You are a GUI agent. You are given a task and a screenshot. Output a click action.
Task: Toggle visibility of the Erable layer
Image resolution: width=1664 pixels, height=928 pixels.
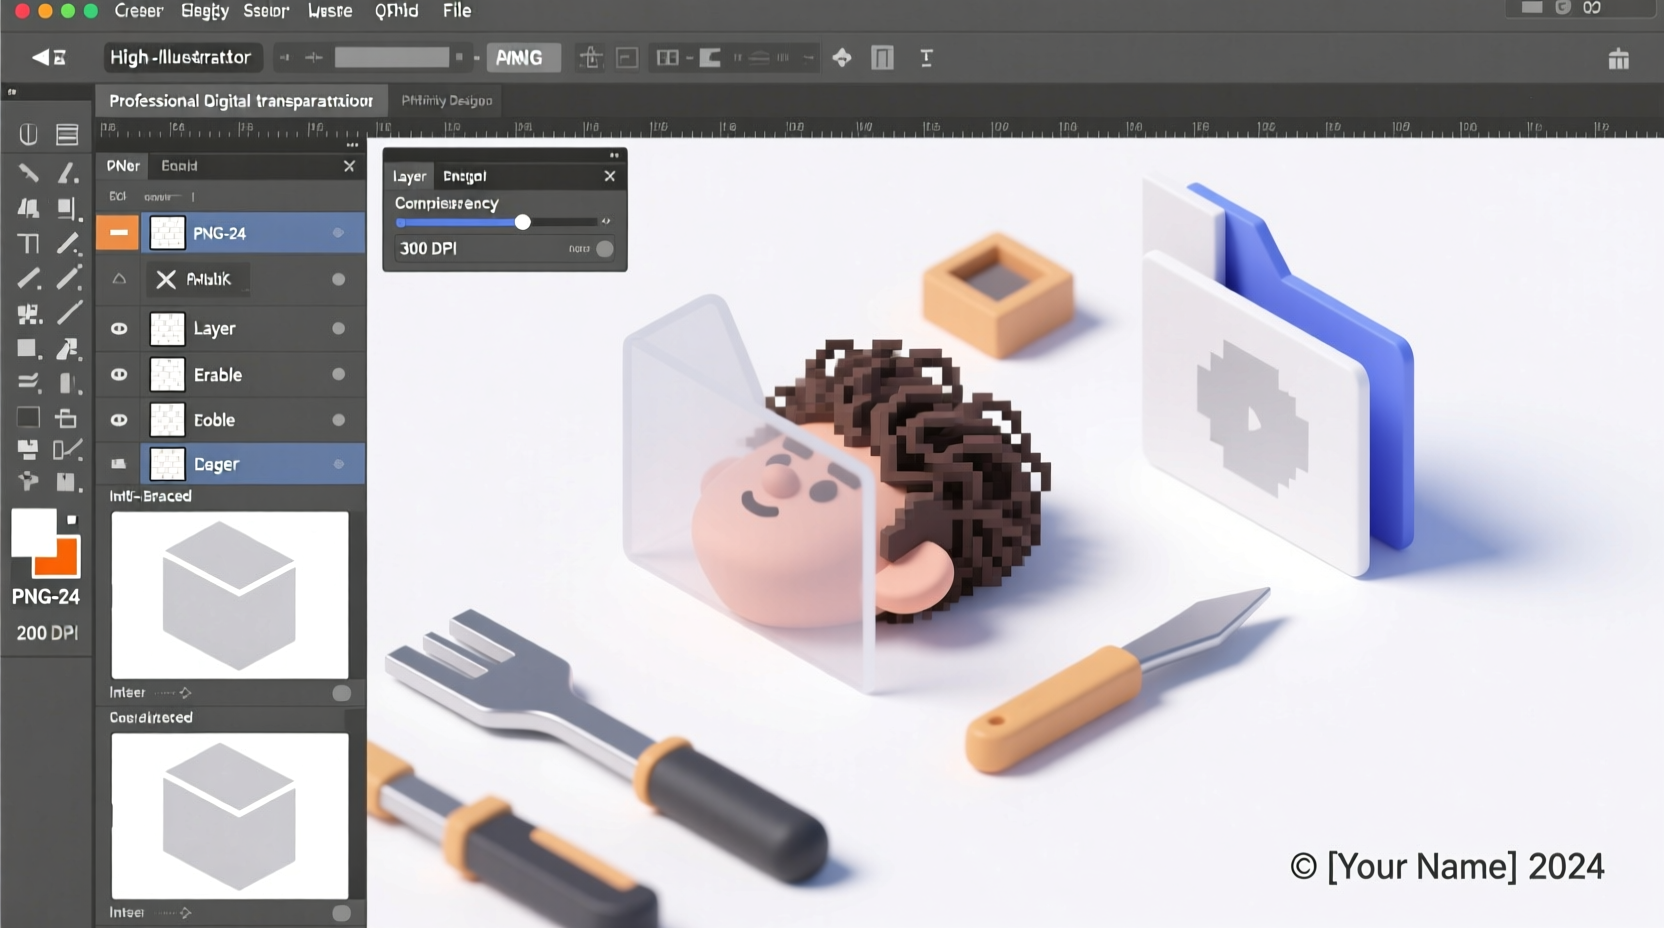pos(118,374)
